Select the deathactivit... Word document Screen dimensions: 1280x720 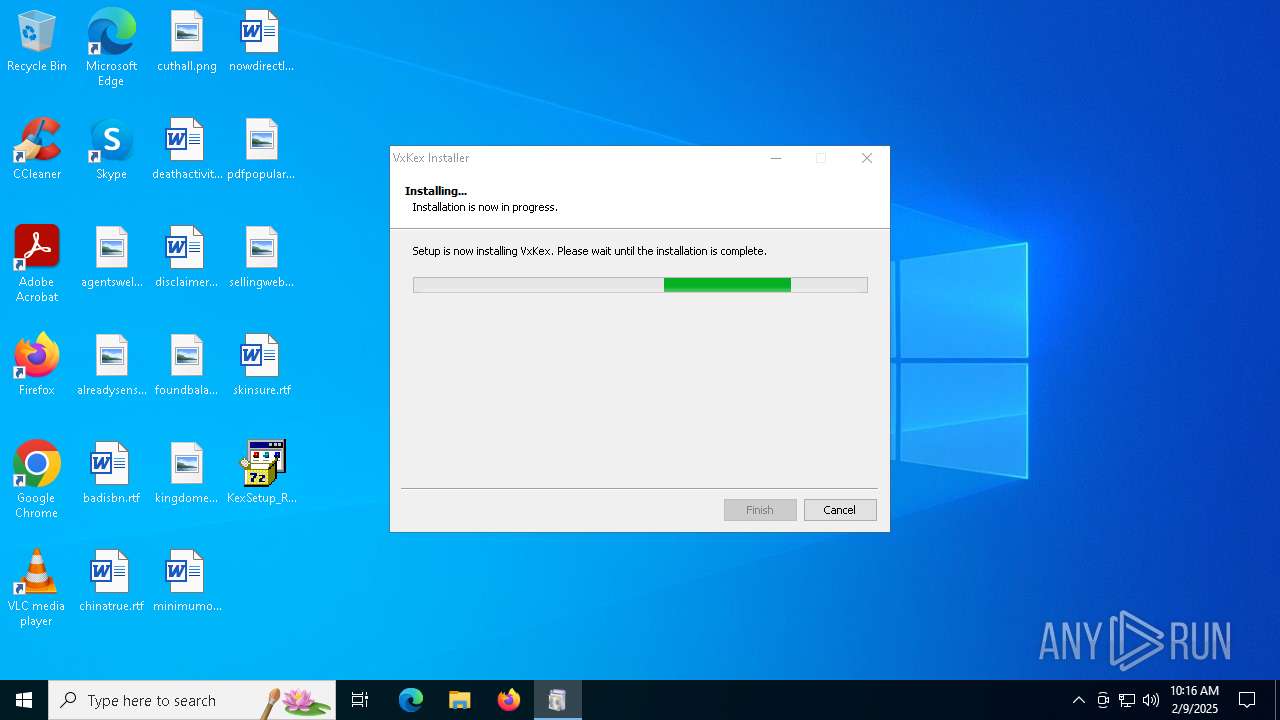pyautogui.click(x=186, y=150)
